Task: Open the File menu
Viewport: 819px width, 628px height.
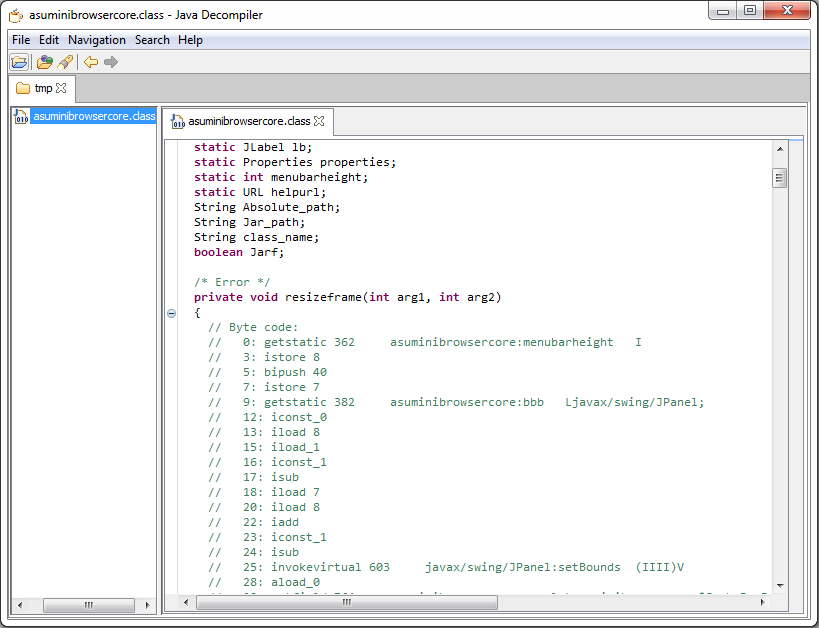Action: click(x=21, y=40)
